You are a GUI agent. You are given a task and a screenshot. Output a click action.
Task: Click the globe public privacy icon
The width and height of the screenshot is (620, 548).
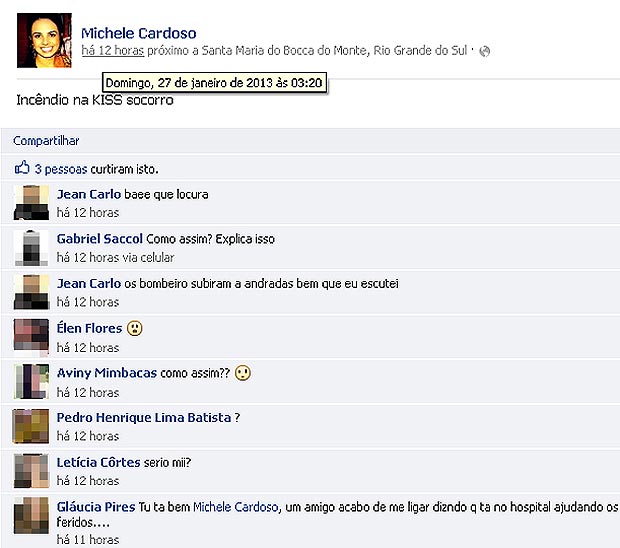click(x=484, y=51)
